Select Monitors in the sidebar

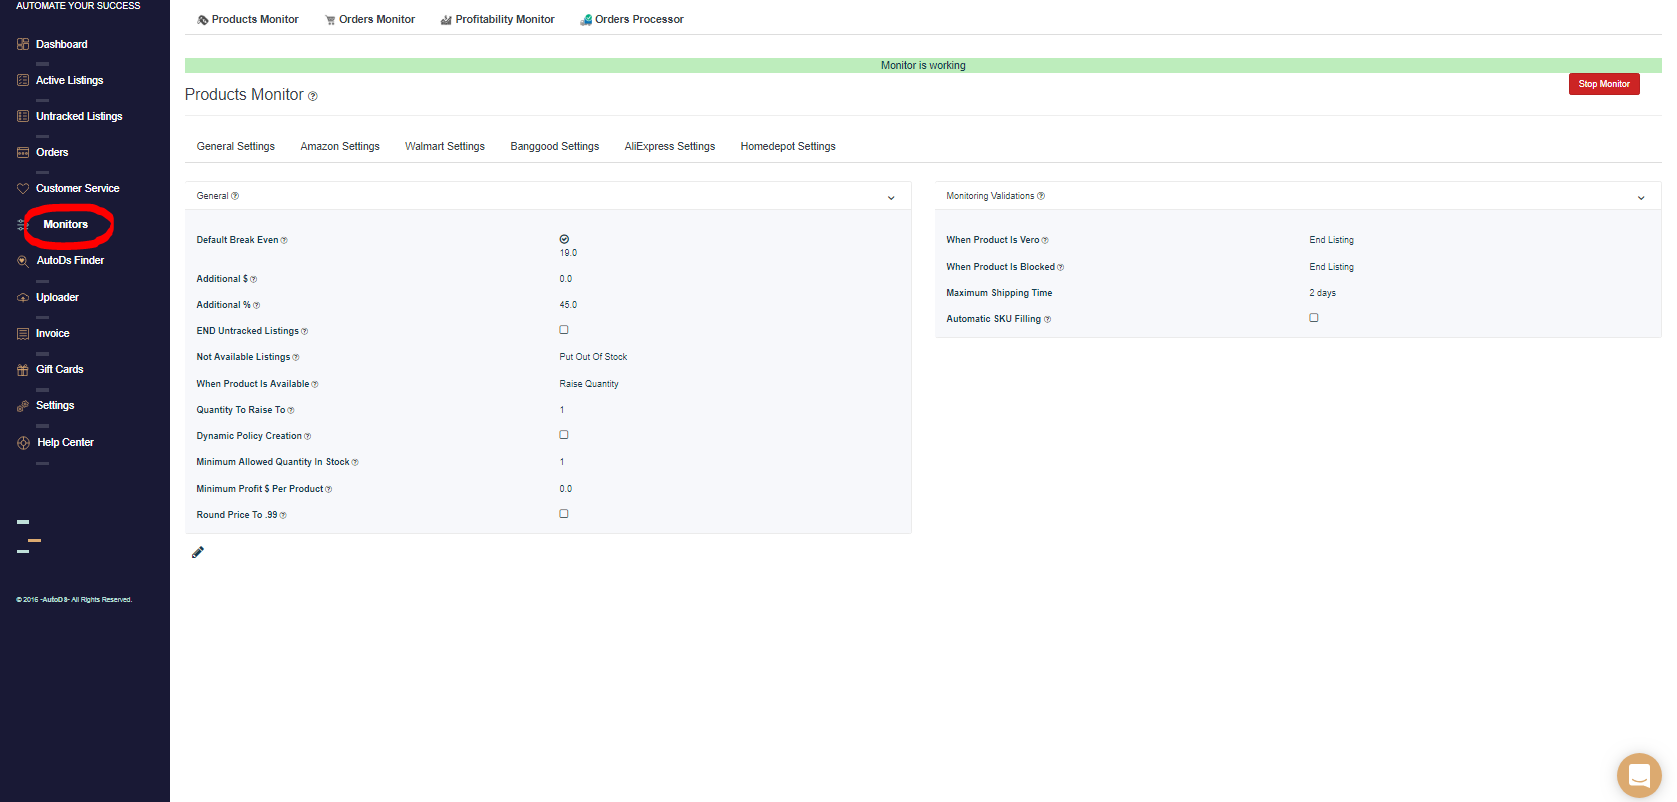(65, 224)
